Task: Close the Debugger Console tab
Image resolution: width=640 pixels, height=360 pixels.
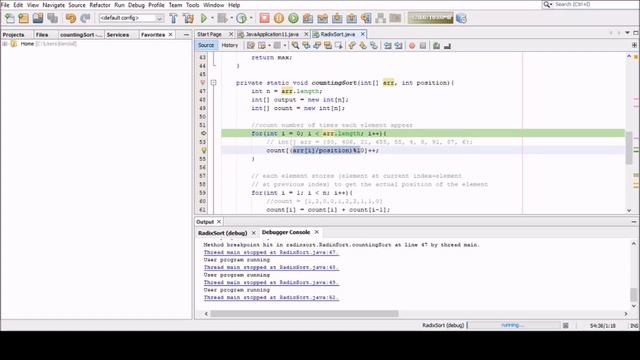Action: point(317,232)
